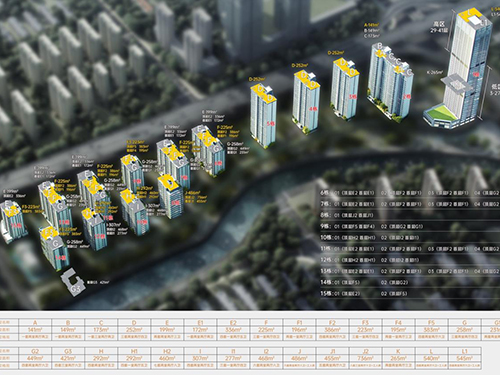Click the K-265m² label beside the tower
This screenshot has height=375, width=500.
point(434,72)
